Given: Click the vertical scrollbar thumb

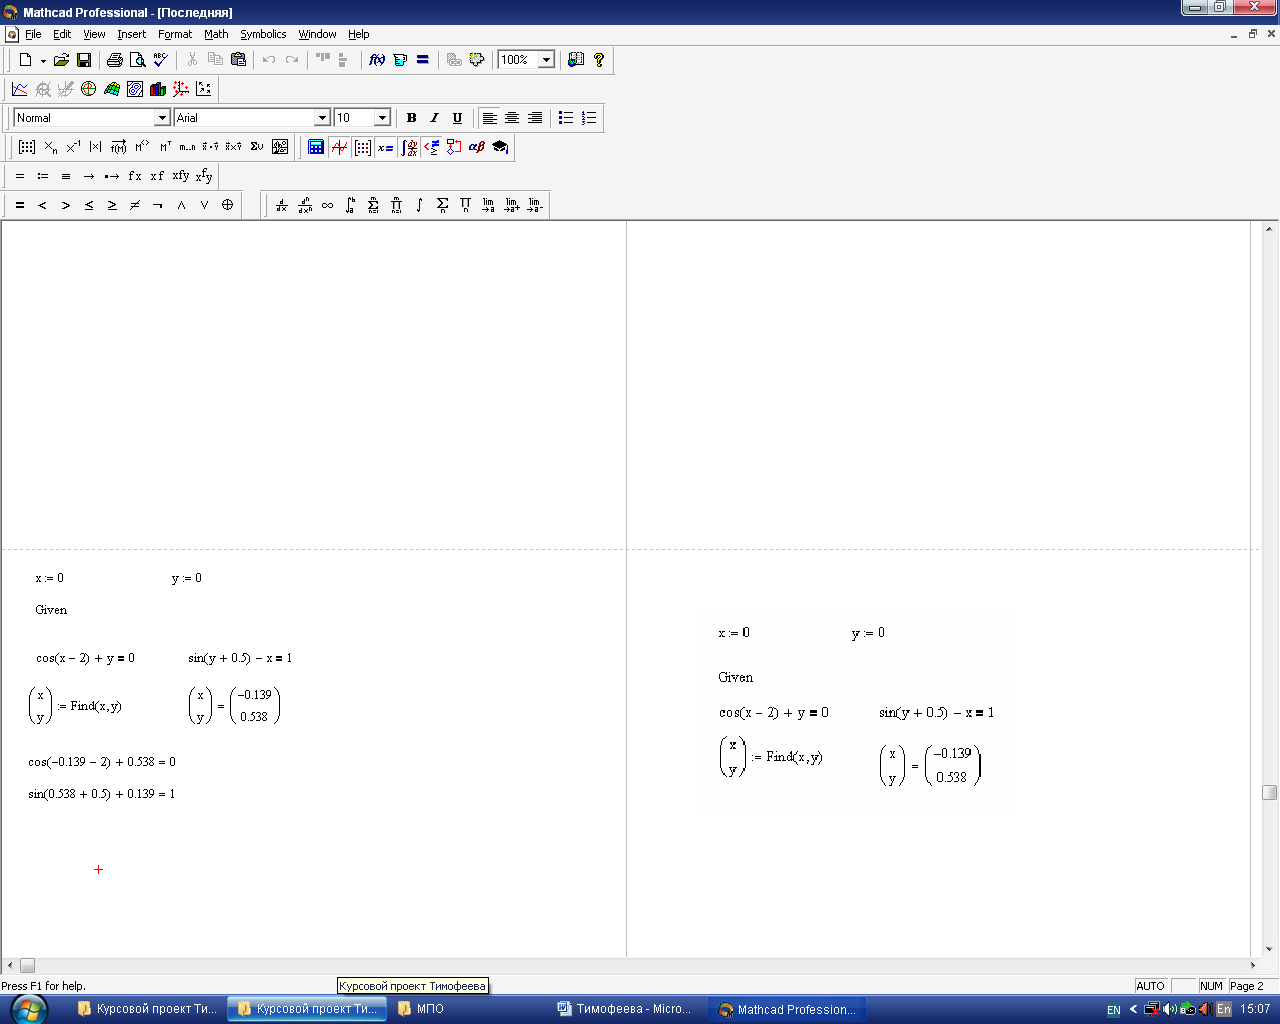Looking at the screenshot, I should [1269, 792].
